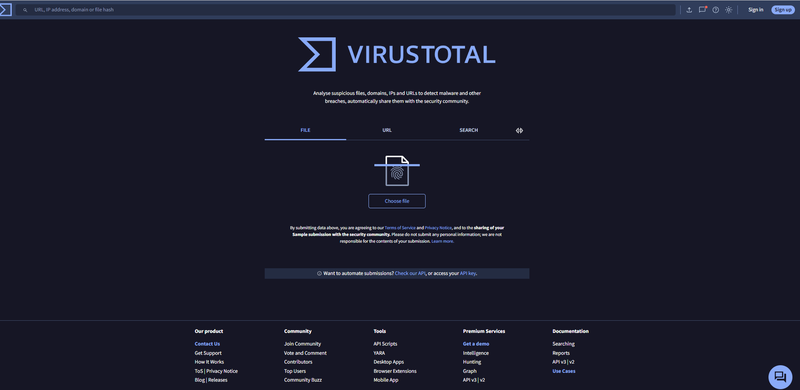This screenshot has width=800, height=390.
Task: Click the Community footer heading
Action: tap(298, 331)
